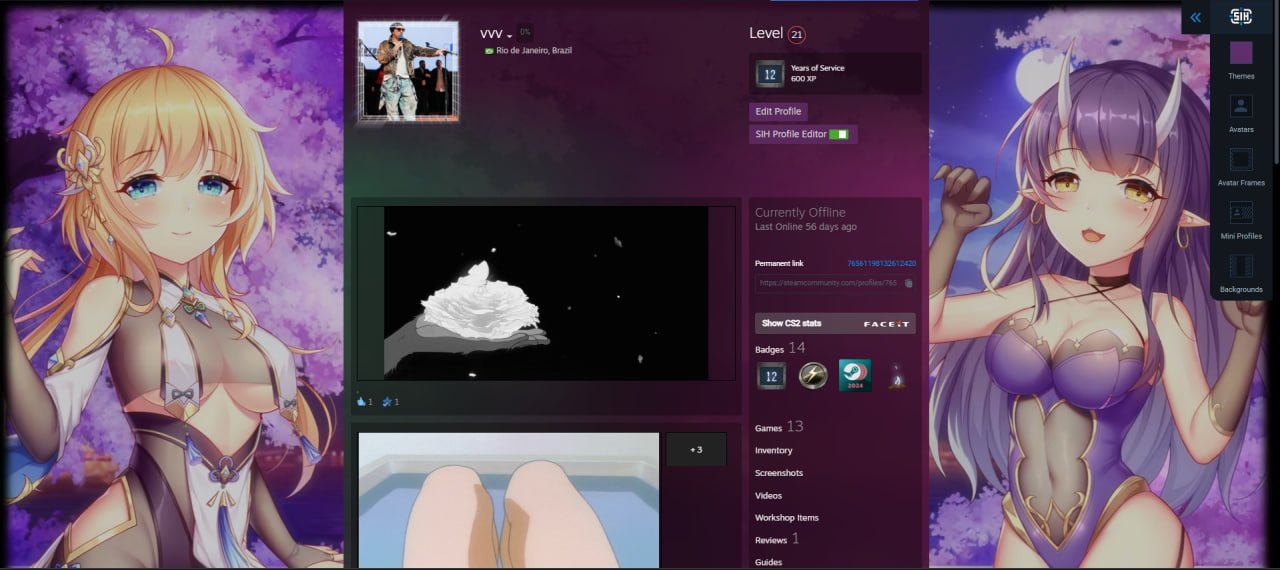Click the 0% tag next to username
Image resolution: width=1280 pixels, height=570 pixels.
[525, 32]
